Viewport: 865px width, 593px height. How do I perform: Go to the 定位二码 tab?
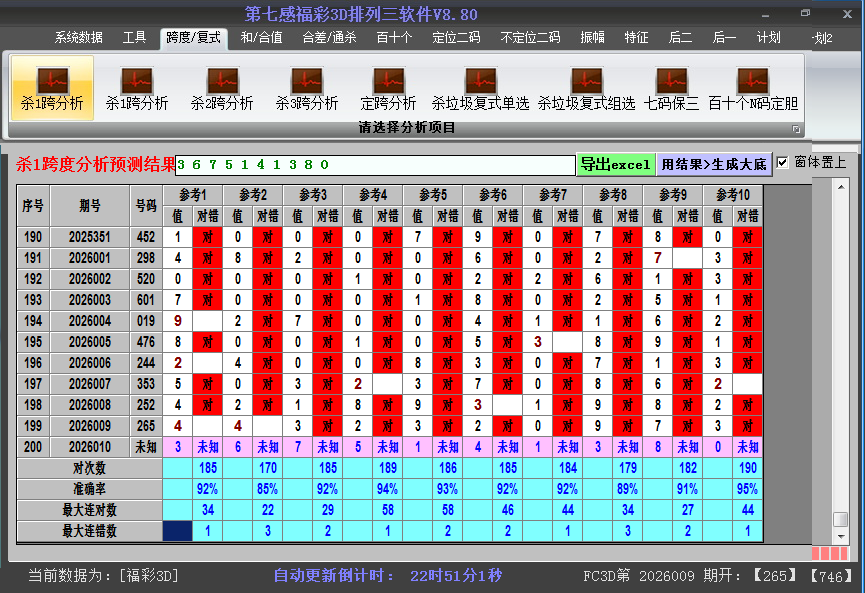click(x=456, y=38)
